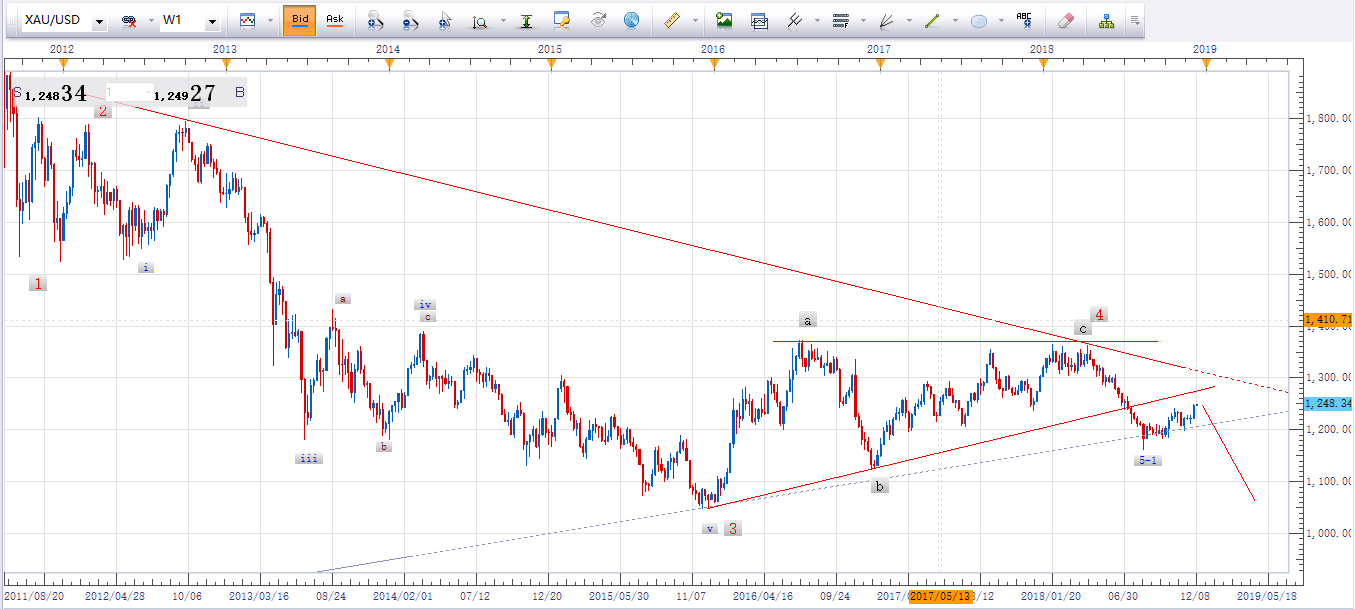Select the iii wave label

(309, 458)
